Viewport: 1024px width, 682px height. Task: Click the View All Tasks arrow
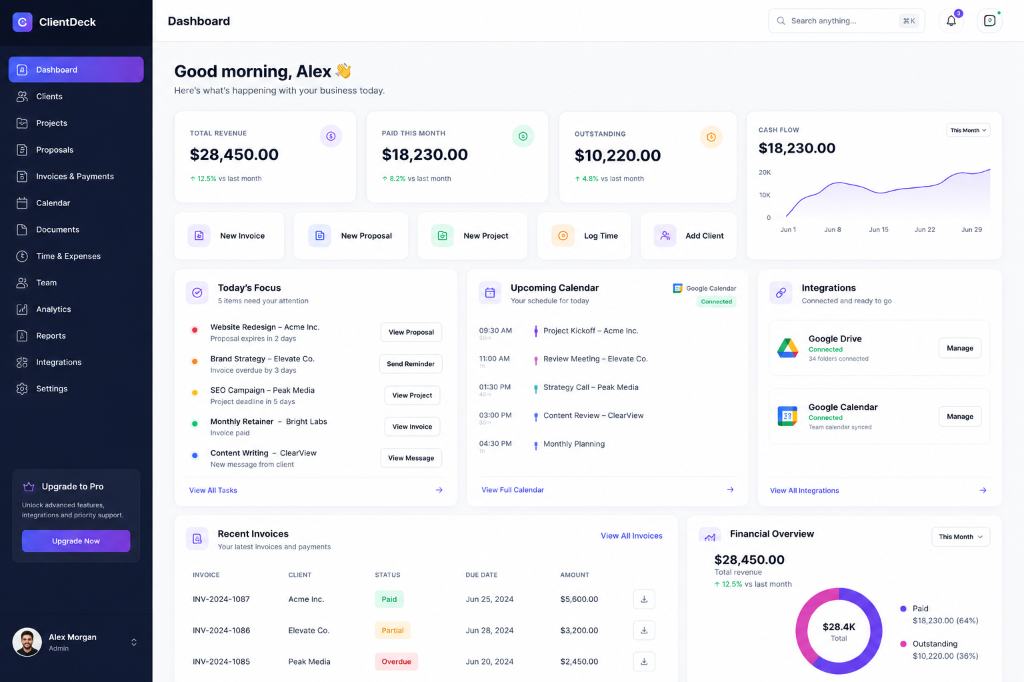click(439, 490)
